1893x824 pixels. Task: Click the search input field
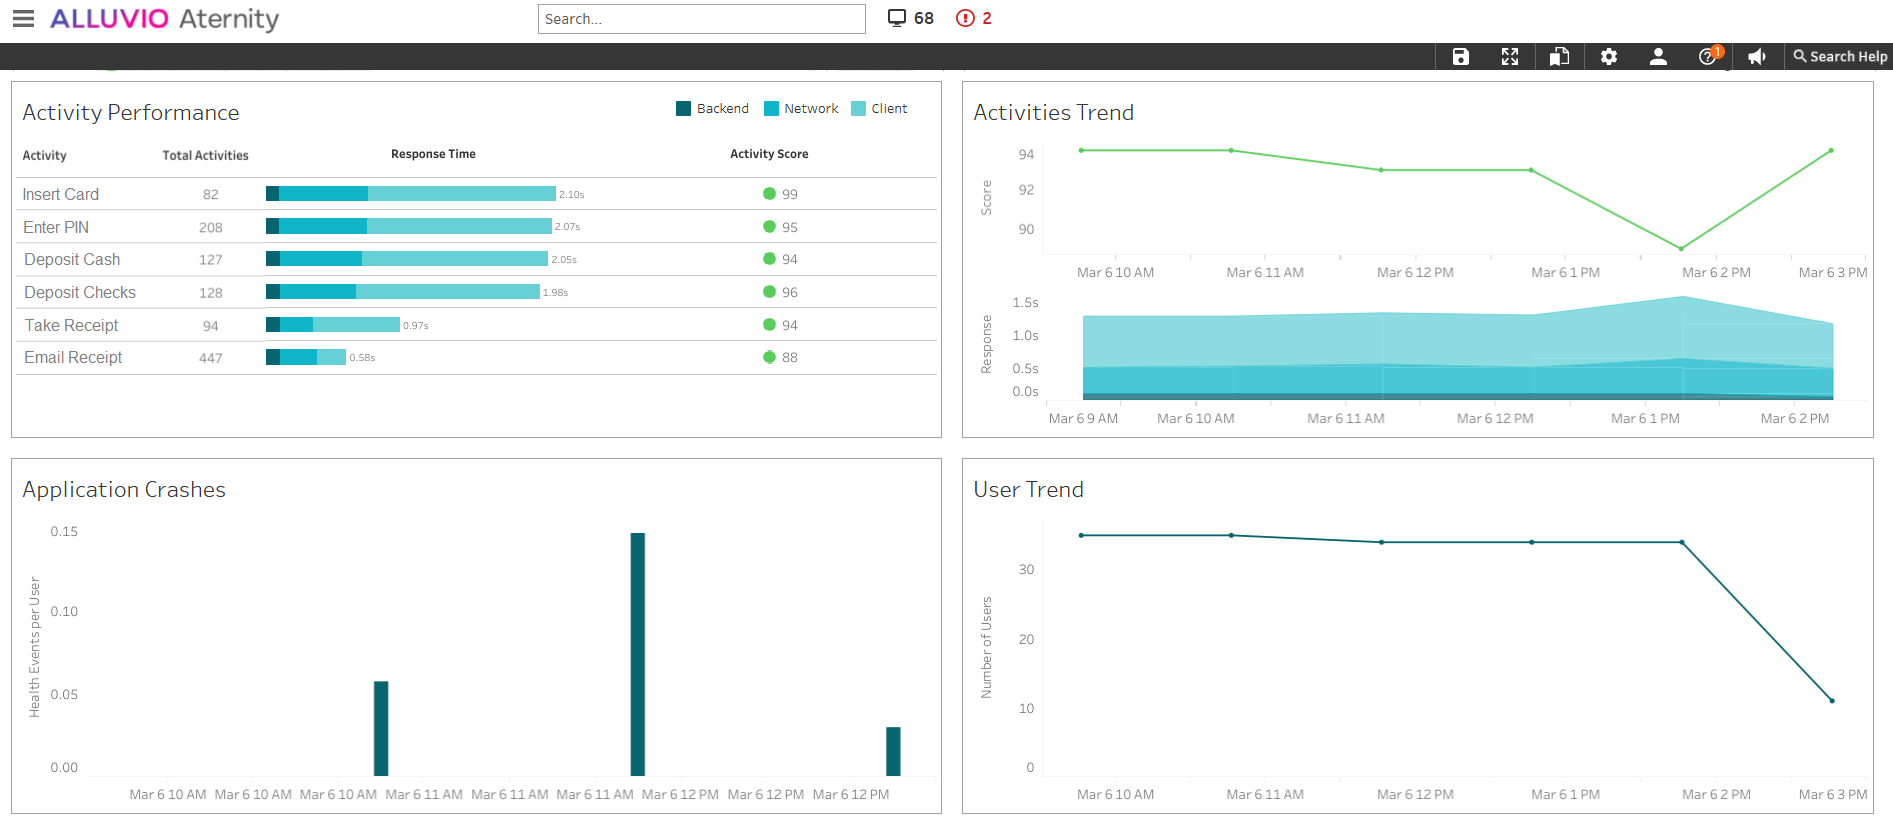(x=701, y=19)
